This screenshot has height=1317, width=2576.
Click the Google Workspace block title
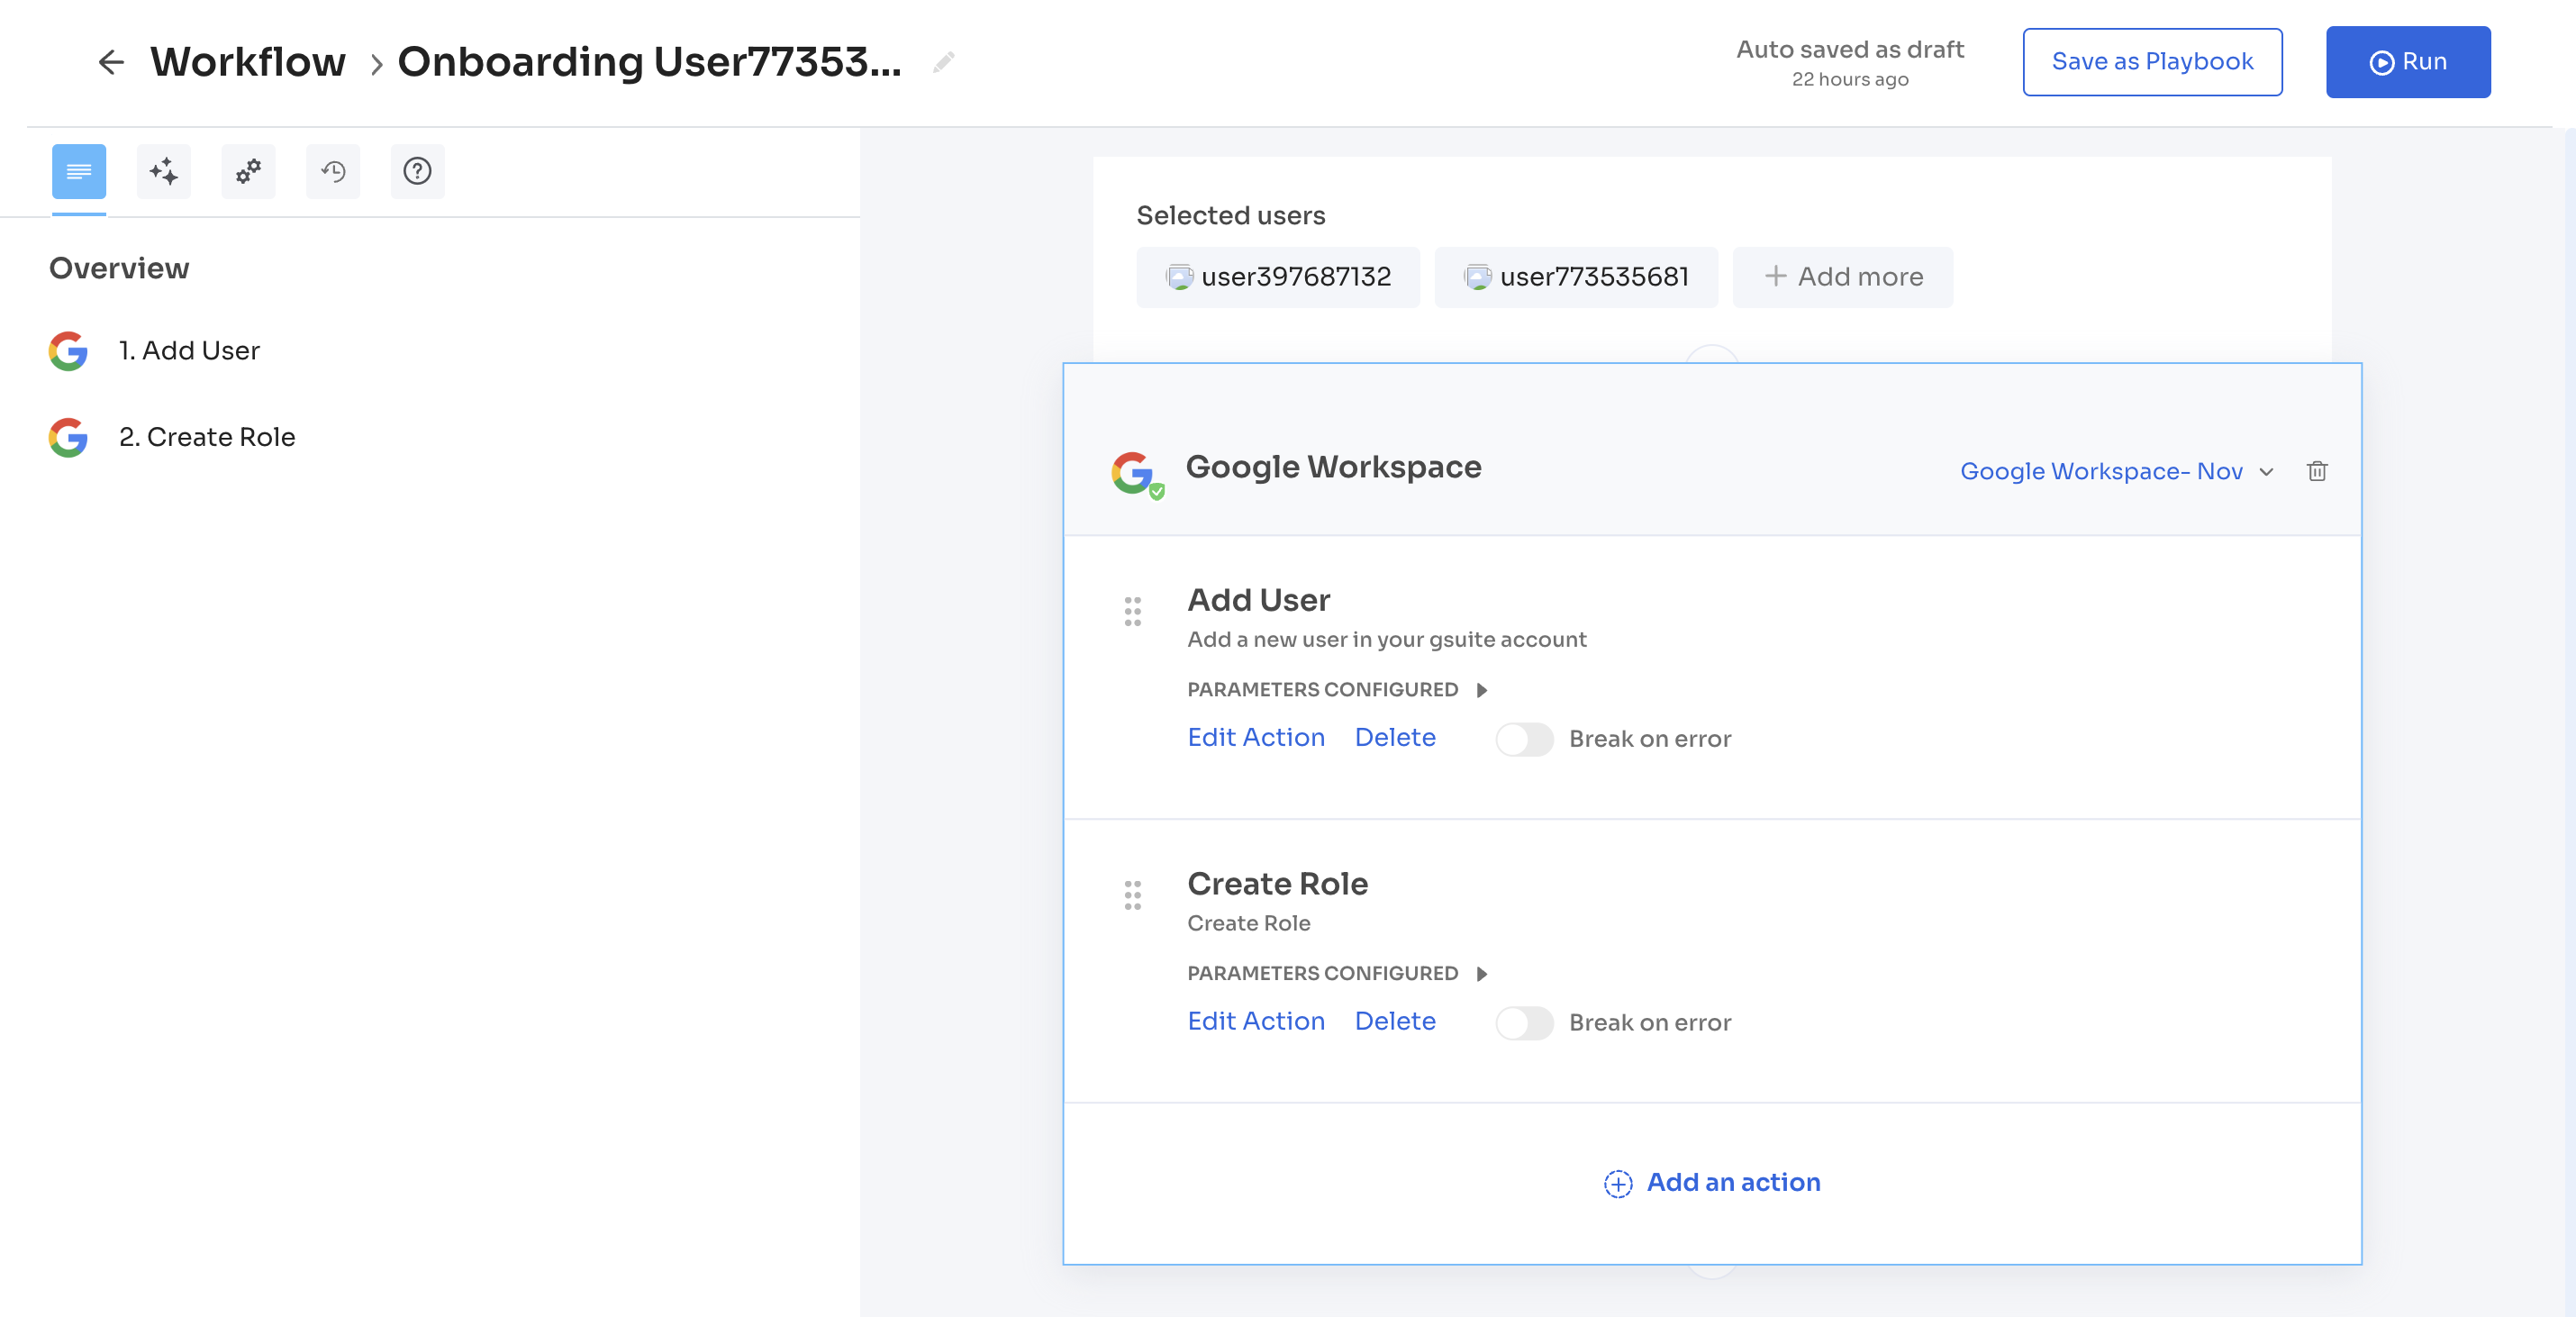pyautogui.click(x=1333, y=467)
